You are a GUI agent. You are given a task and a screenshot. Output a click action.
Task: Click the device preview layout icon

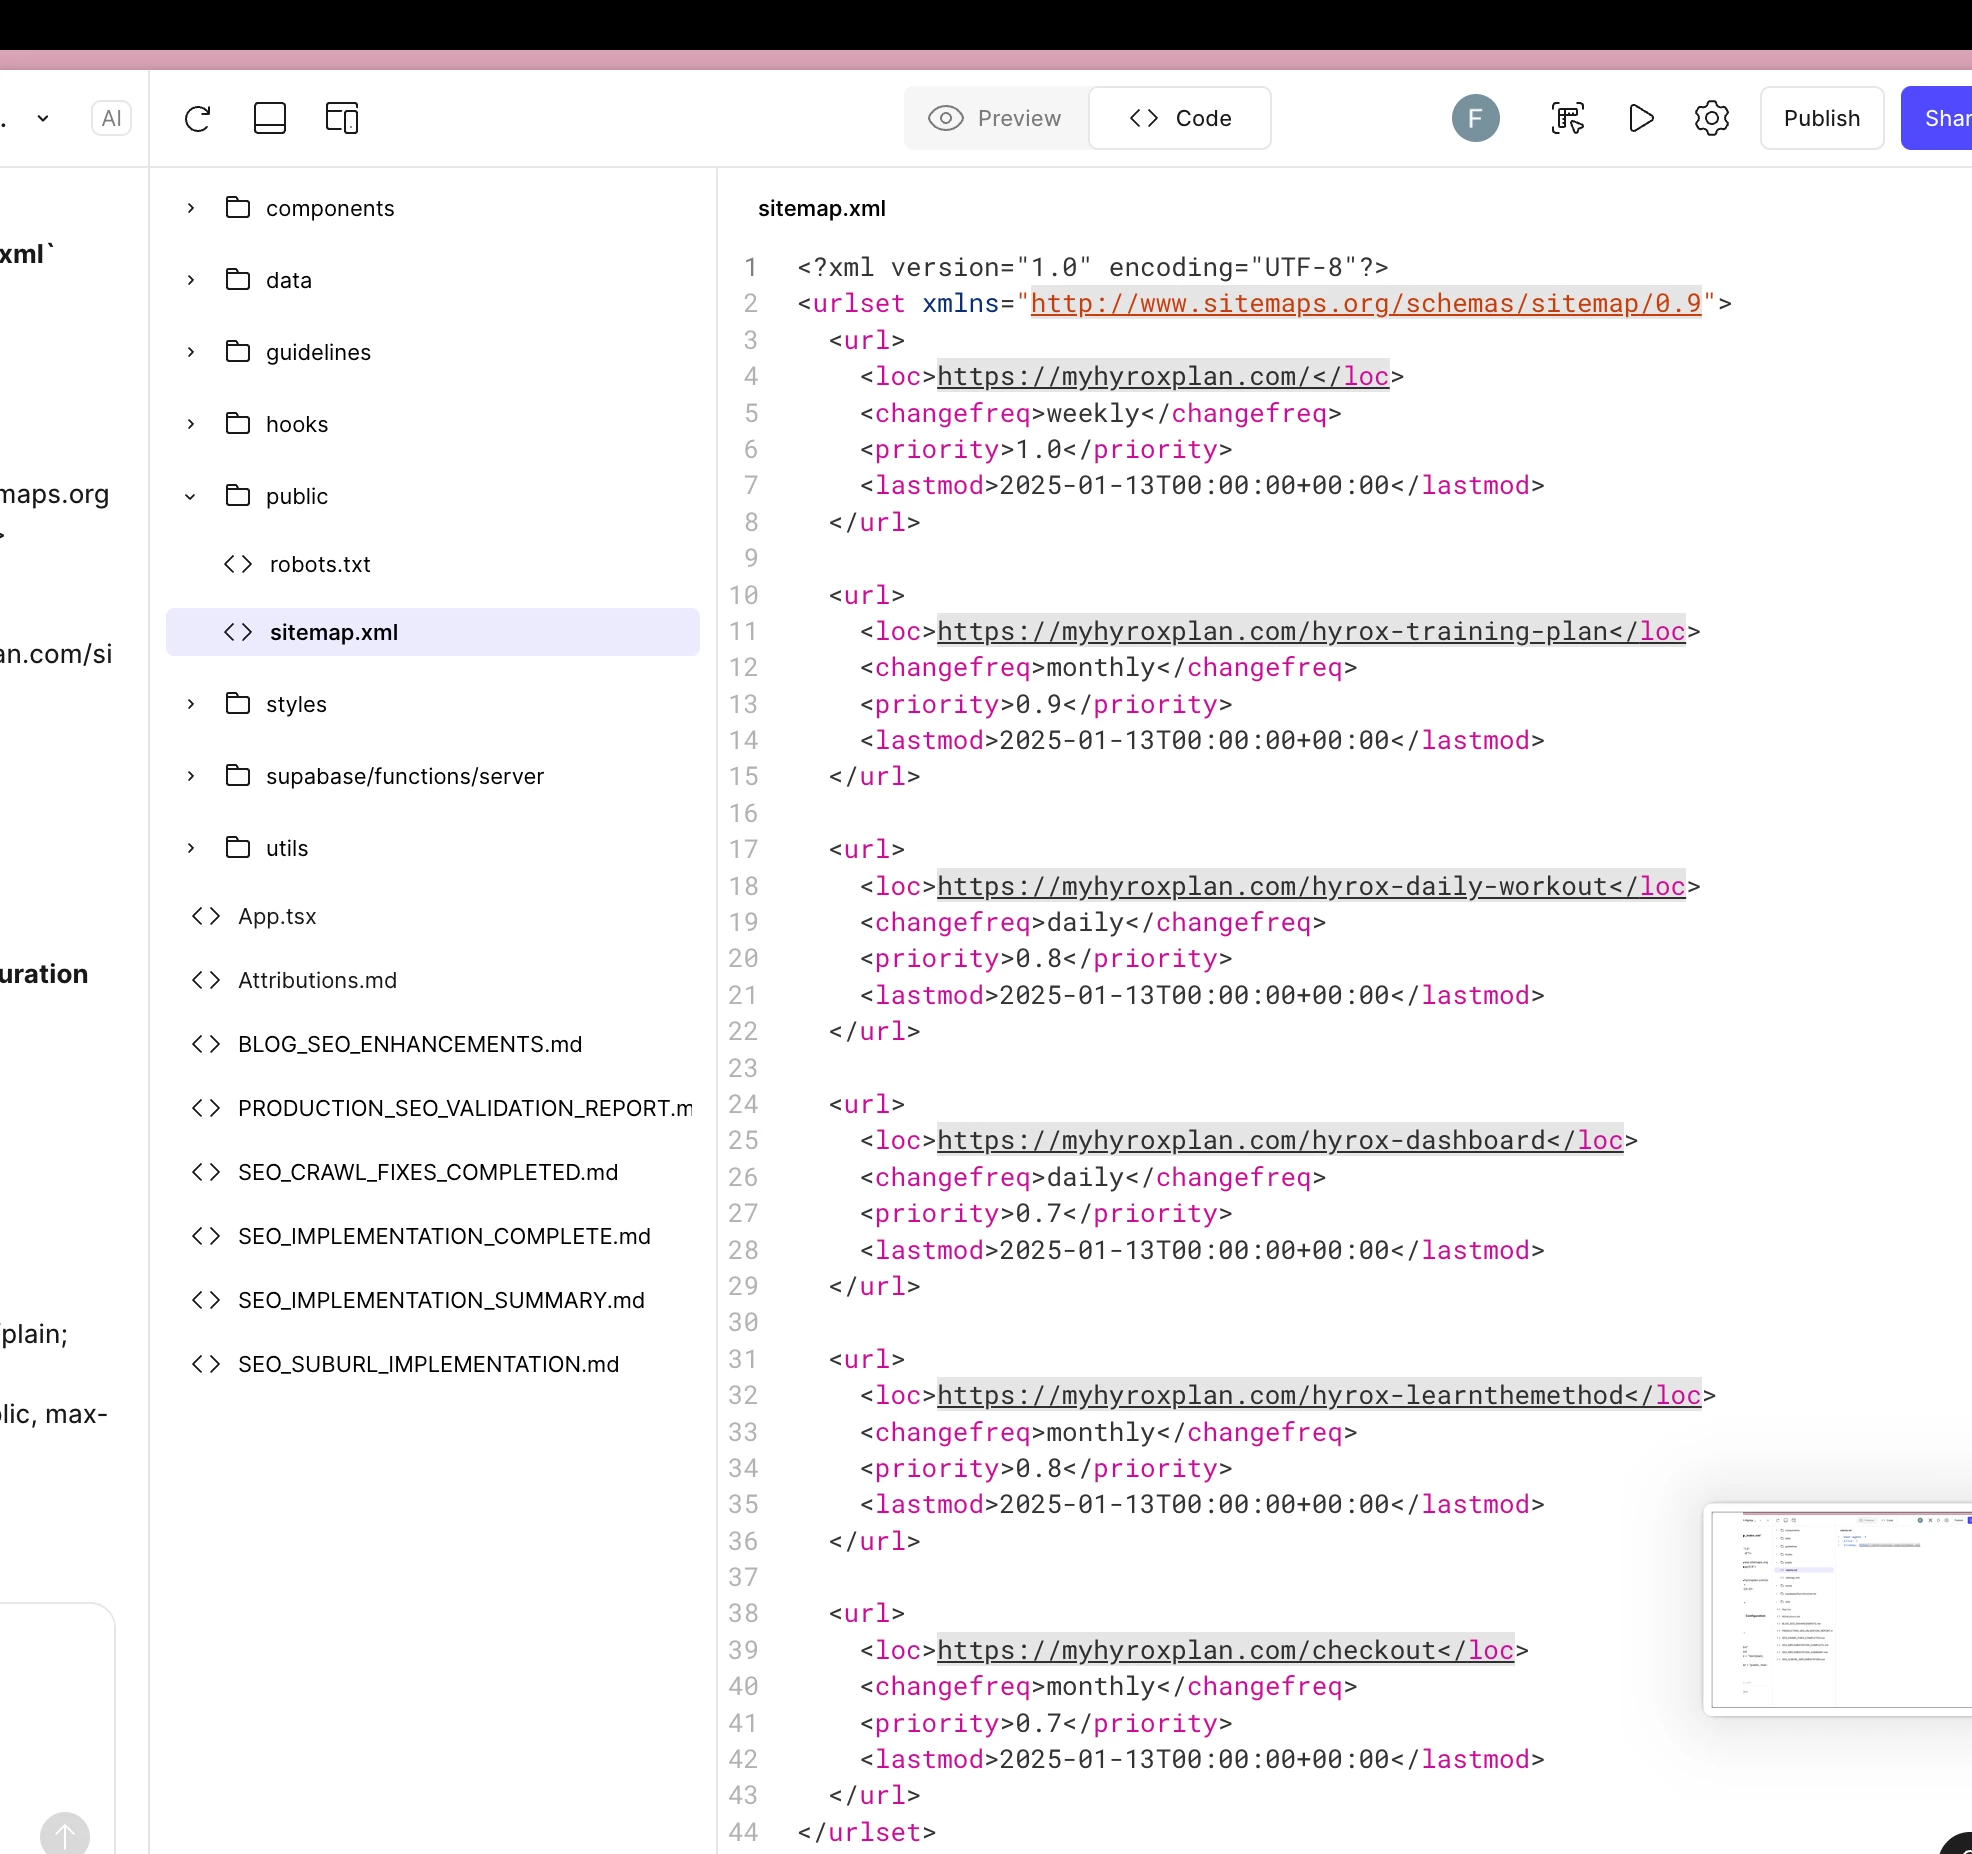tap(342, 119)
